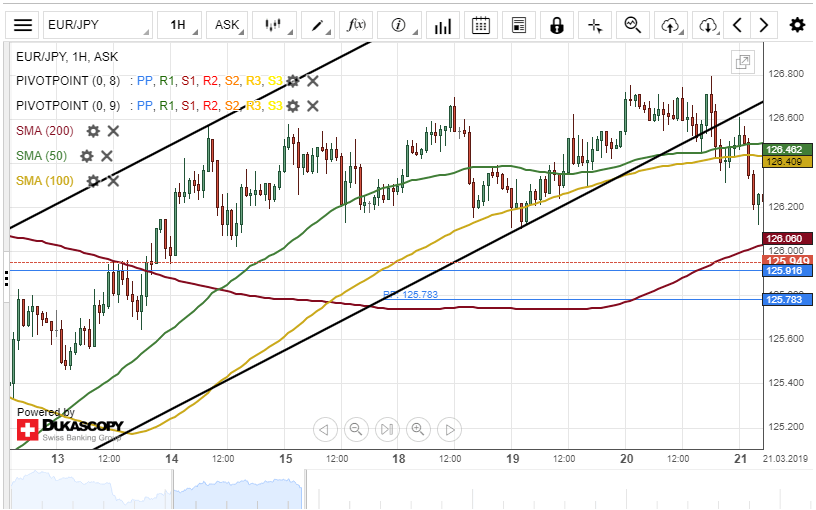Open the hamburger main menu
The image size is (816, 510).
pos(24,25)
